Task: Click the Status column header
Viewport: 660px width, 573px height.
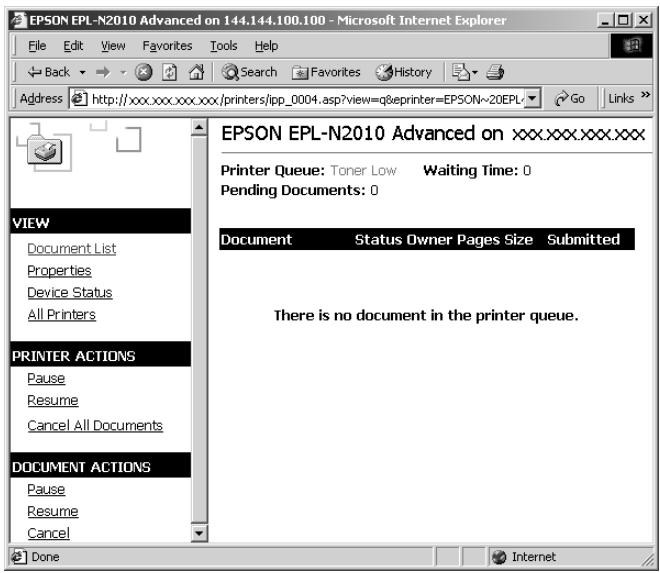Action: click(x=378, y=240)
